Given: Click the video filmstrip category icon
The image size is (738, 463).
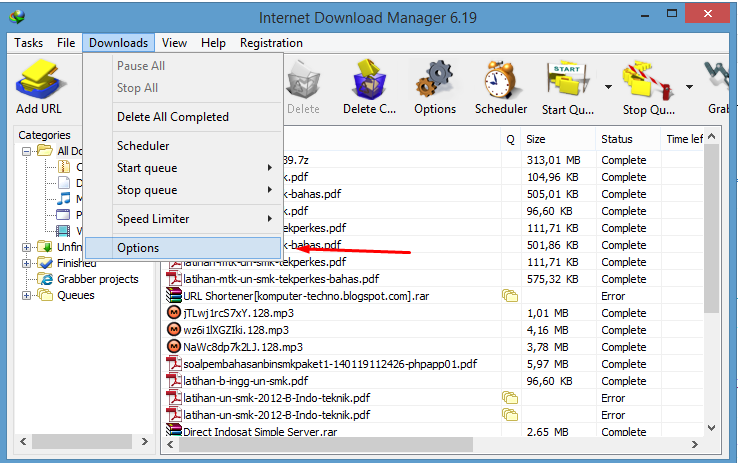Looking at the screenshot, I should (x=64, y=231).
